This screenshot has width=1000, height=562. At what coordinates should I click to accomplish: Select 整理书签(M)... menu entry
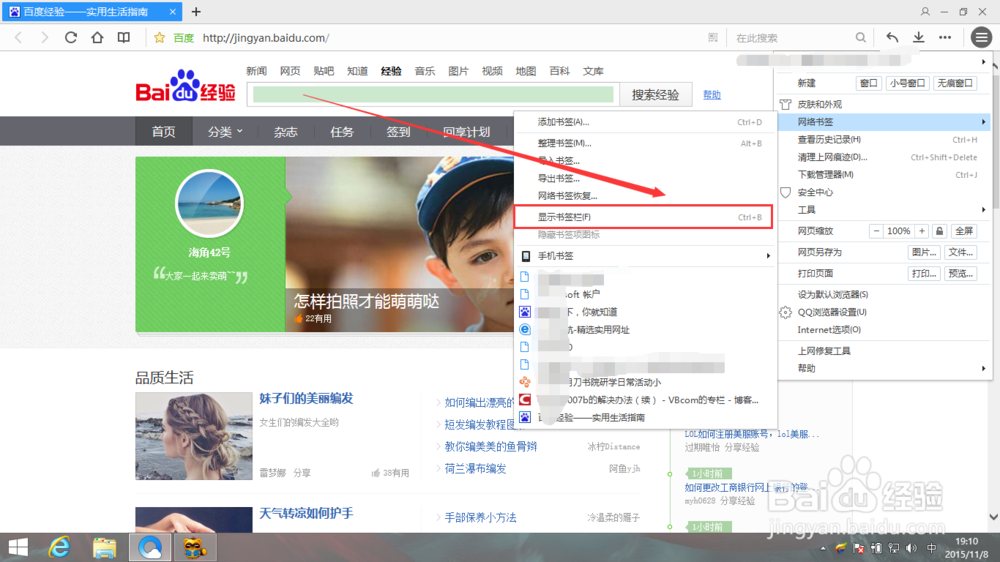645,143
